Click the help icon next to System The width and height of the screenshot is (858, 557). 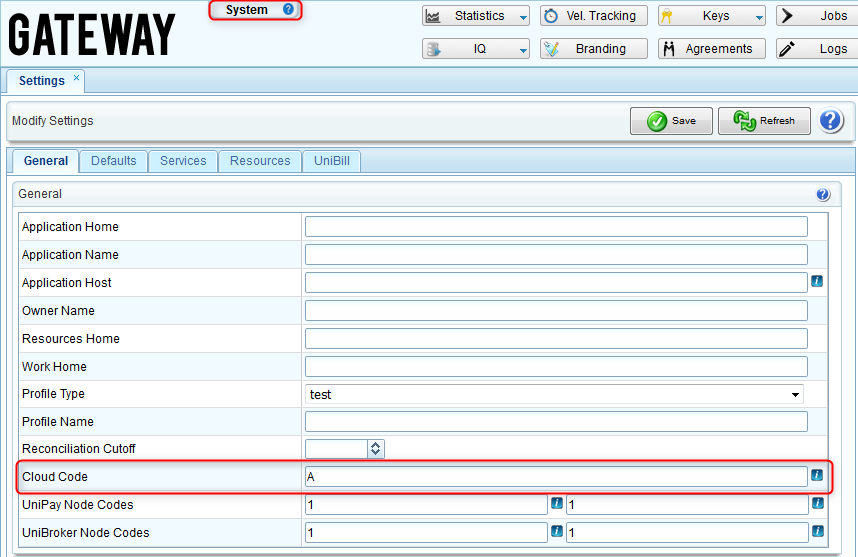[x=288, y=9]
